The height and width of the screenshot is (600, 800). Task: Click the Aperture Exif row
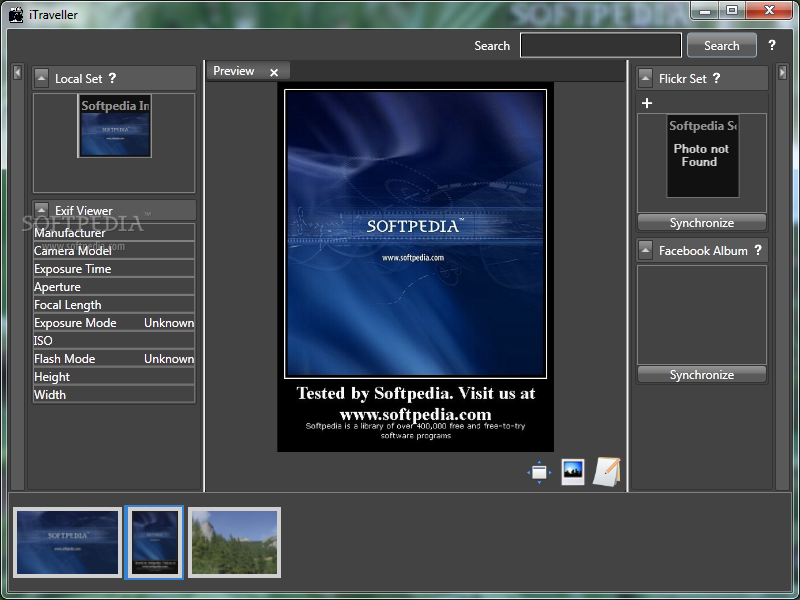(114, 286)
